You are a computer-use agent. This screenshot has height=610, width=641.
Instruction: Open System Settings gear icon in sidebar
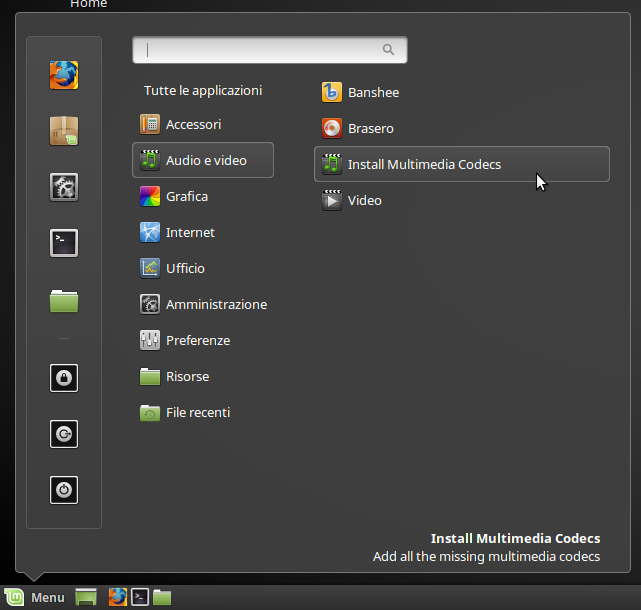coord(64,186)
